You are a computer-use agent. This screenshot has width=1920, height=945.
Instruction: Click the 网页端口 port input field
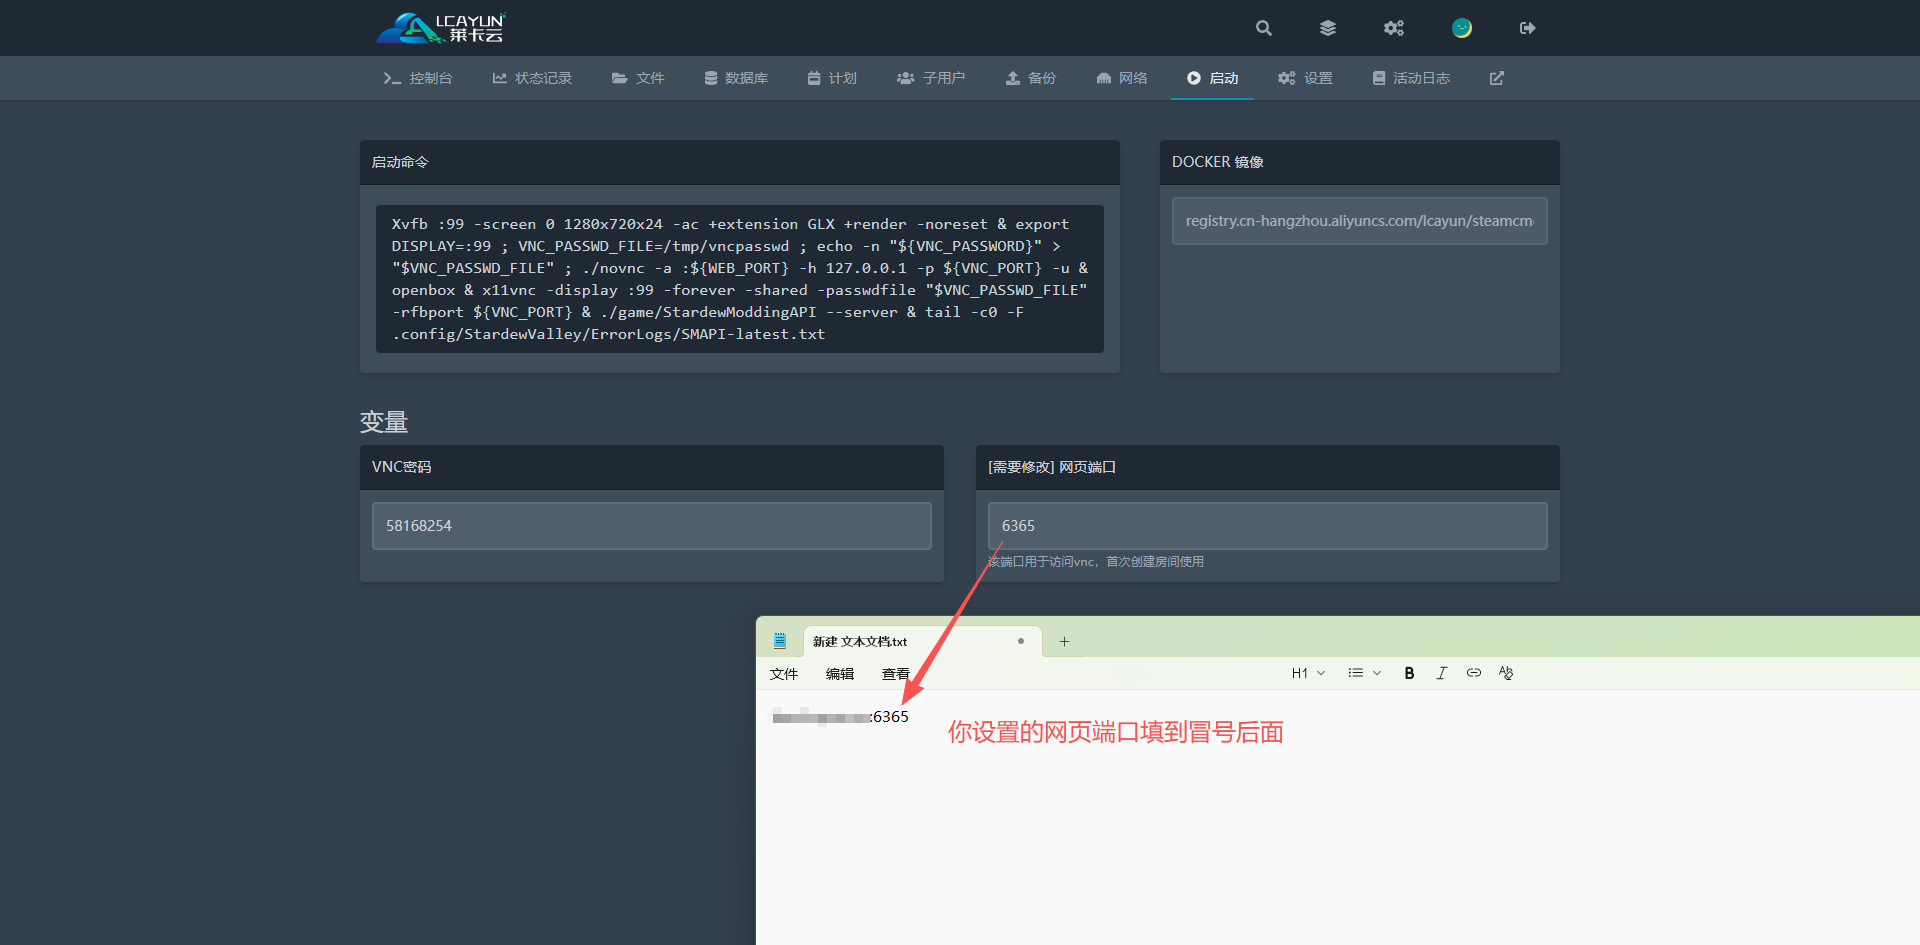[1267, 526]
